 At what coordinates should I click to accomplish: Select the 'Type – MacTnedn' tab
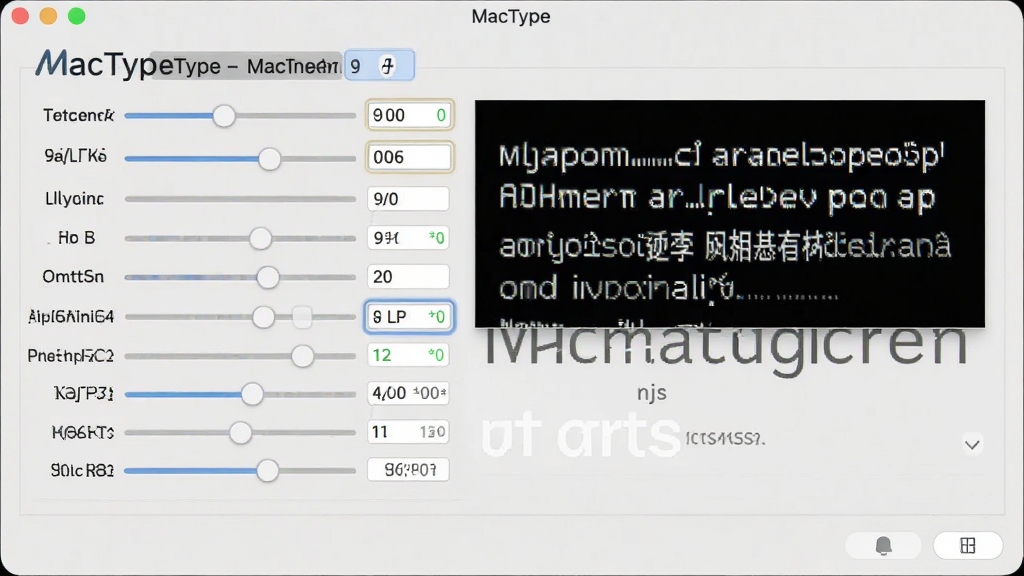tap(247, 66)
